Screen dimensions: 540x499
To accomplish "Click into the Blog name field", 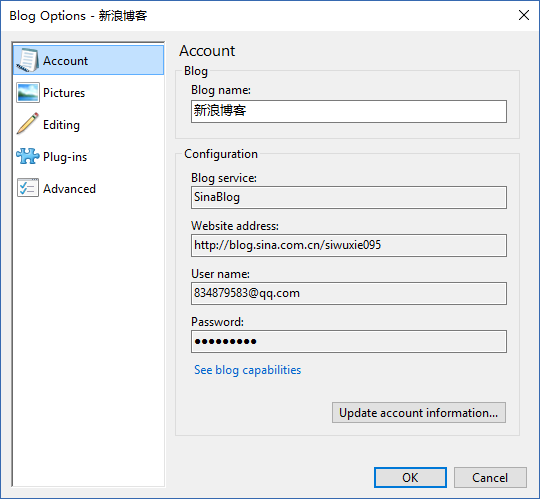I will coord(349,111).
